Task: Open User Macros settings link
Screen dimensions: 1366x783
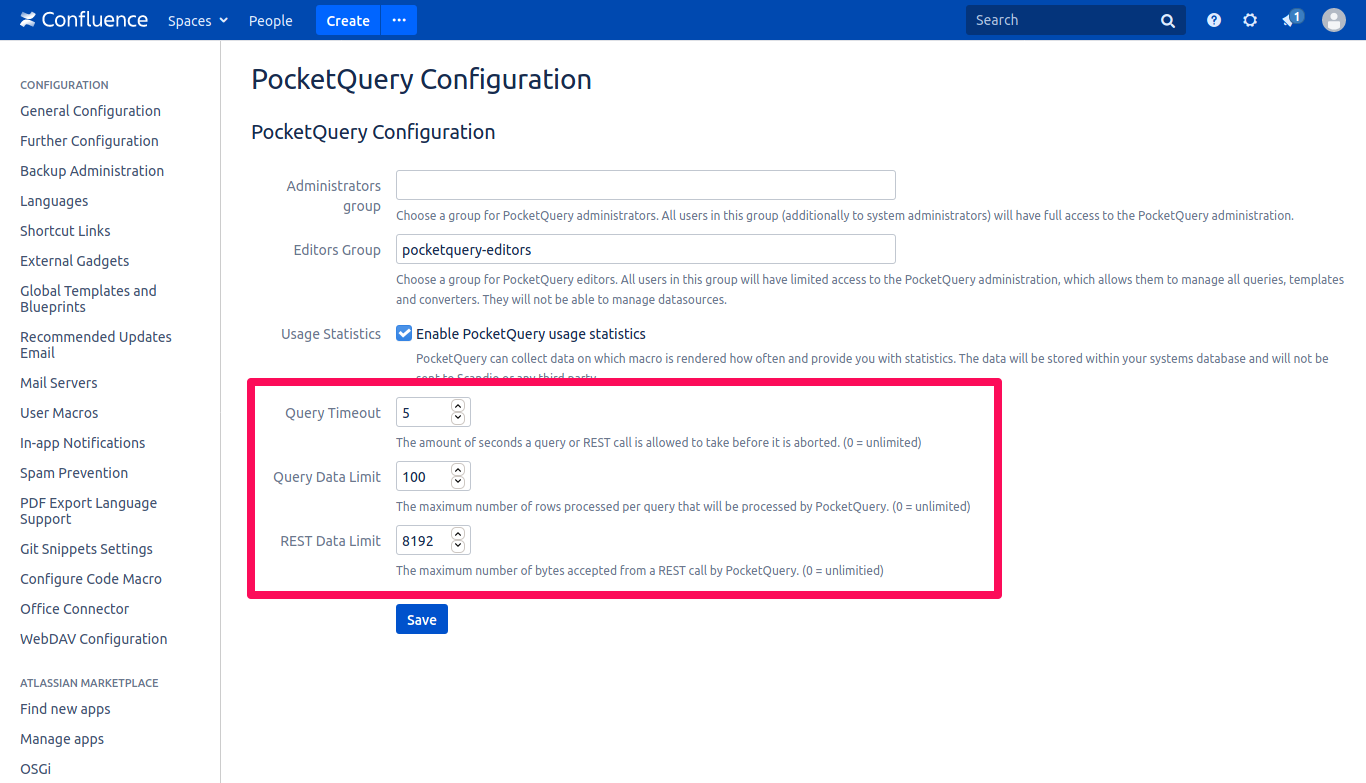Action: pos(59,413)
